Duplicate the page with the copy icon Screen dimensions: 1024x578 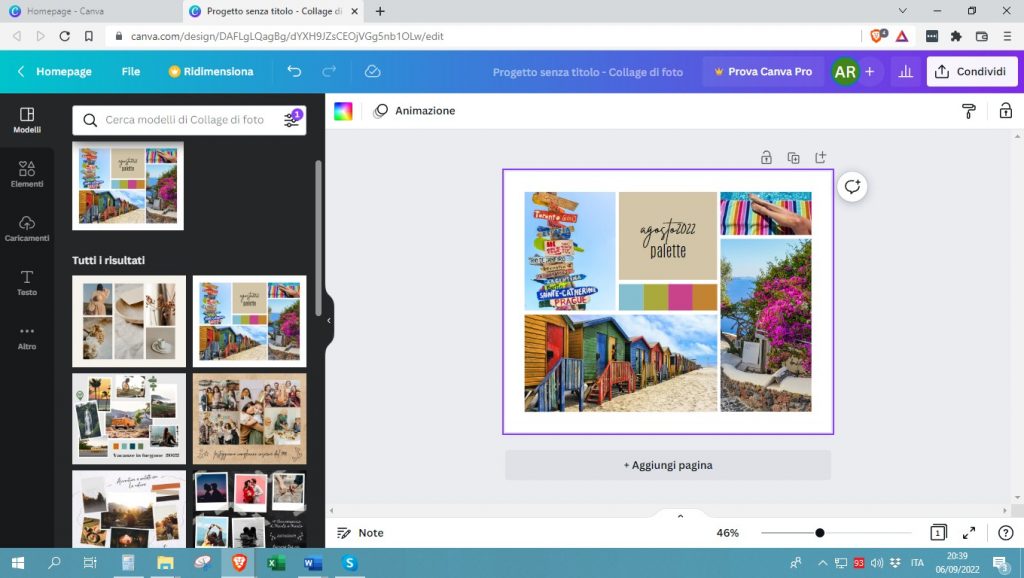pos(793,158)
